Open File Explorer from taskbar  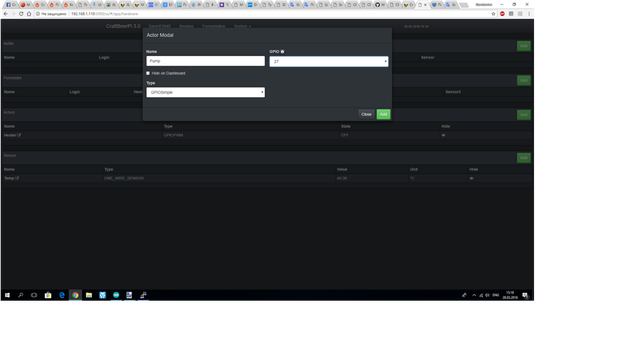click(x=89, y=295)
